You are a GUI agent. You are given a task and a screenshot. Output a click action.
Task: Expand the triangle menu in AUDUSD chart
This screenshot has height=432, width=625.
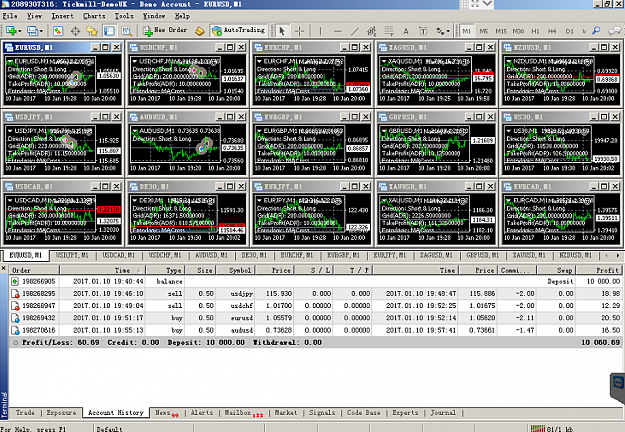pos(135,131)
